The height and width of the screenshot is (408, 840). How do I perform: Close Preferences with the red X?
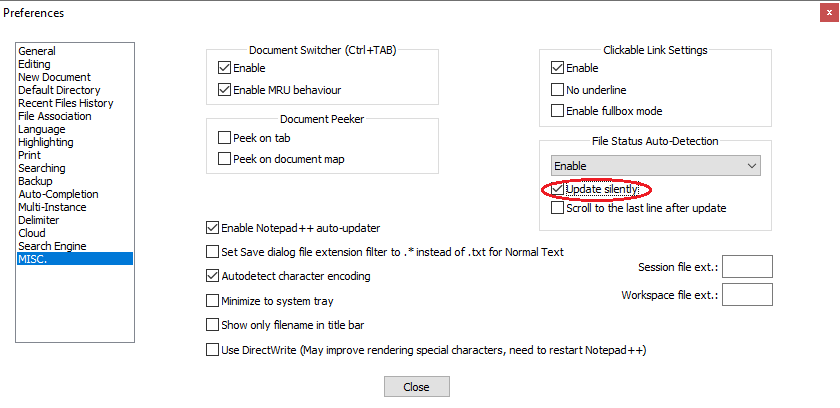(x=829, y=12)
